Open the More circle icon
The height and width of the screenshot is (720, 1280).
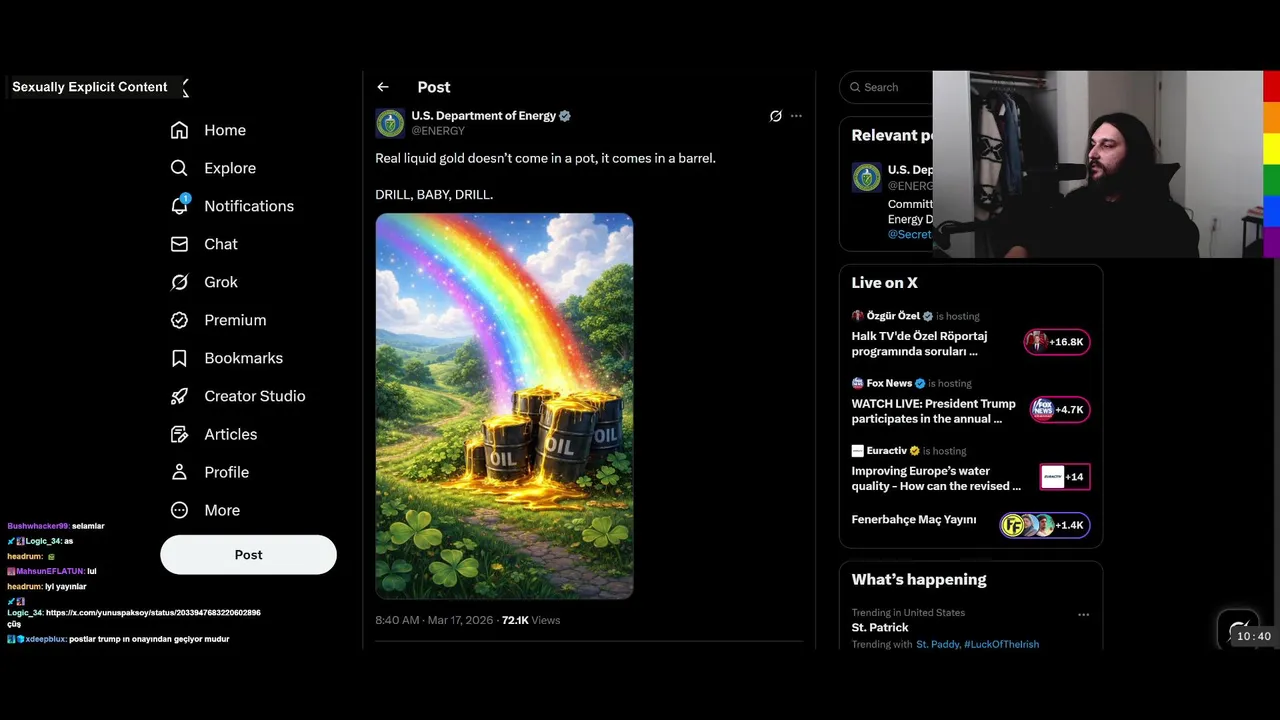179,510
